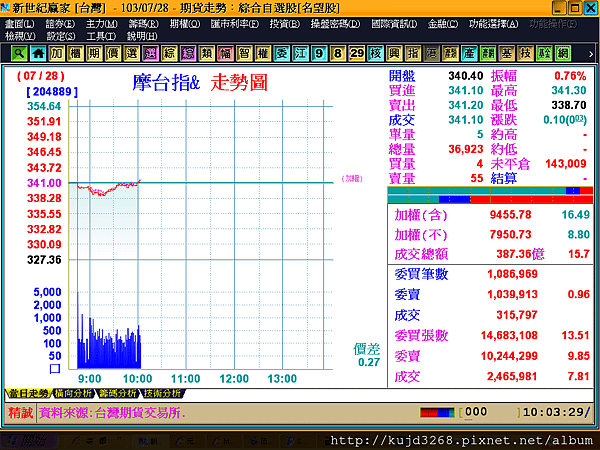Switch to the 橫向分析 tab
The image size is (600, 450).
click(73, 393)
